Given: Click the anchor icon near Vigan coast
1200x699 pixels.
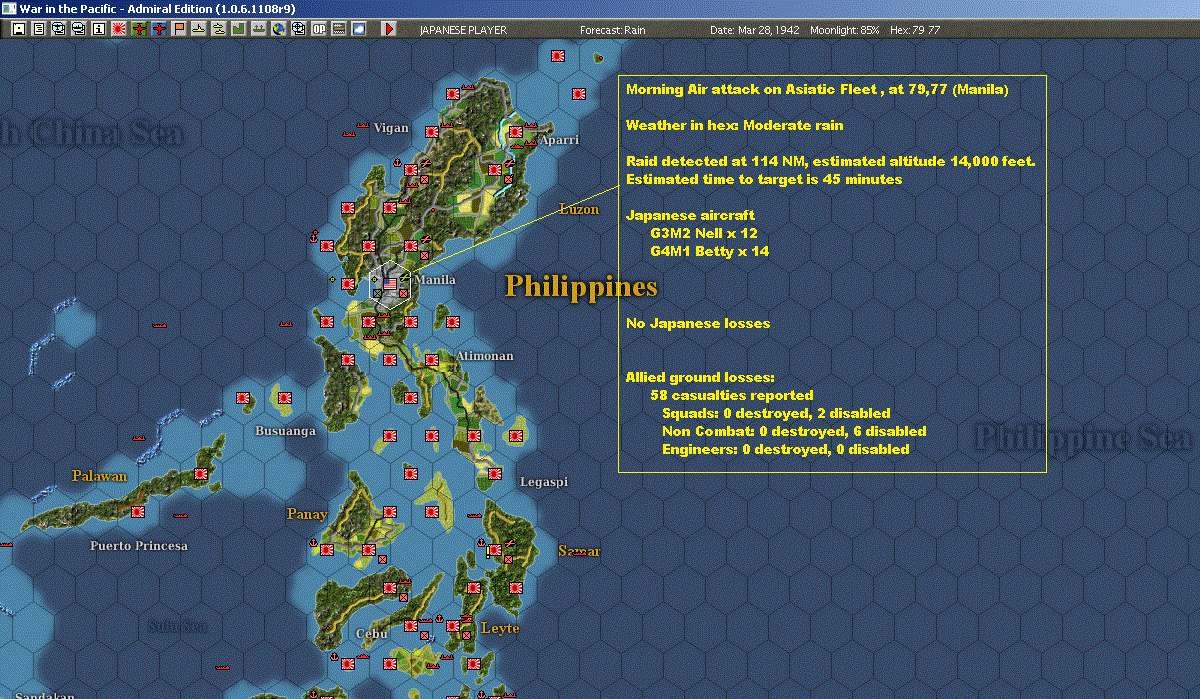Looking at the screenshot, I should click(397, 162).
